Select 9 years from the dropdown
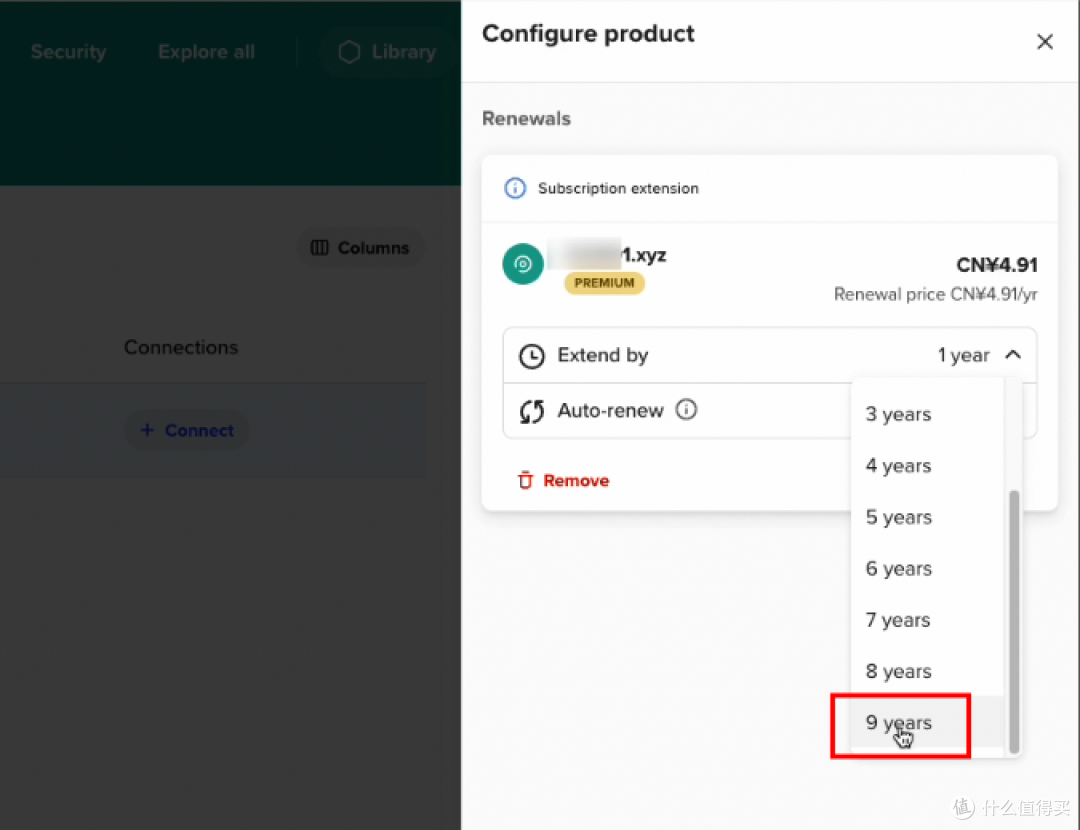Image resolution: width=1080 pixels, height=830 pixels. click(899, 723)
